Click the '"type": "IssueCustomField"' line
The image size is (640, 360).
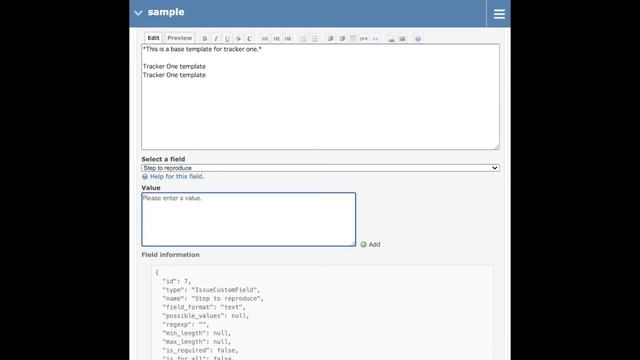(211, 290)
